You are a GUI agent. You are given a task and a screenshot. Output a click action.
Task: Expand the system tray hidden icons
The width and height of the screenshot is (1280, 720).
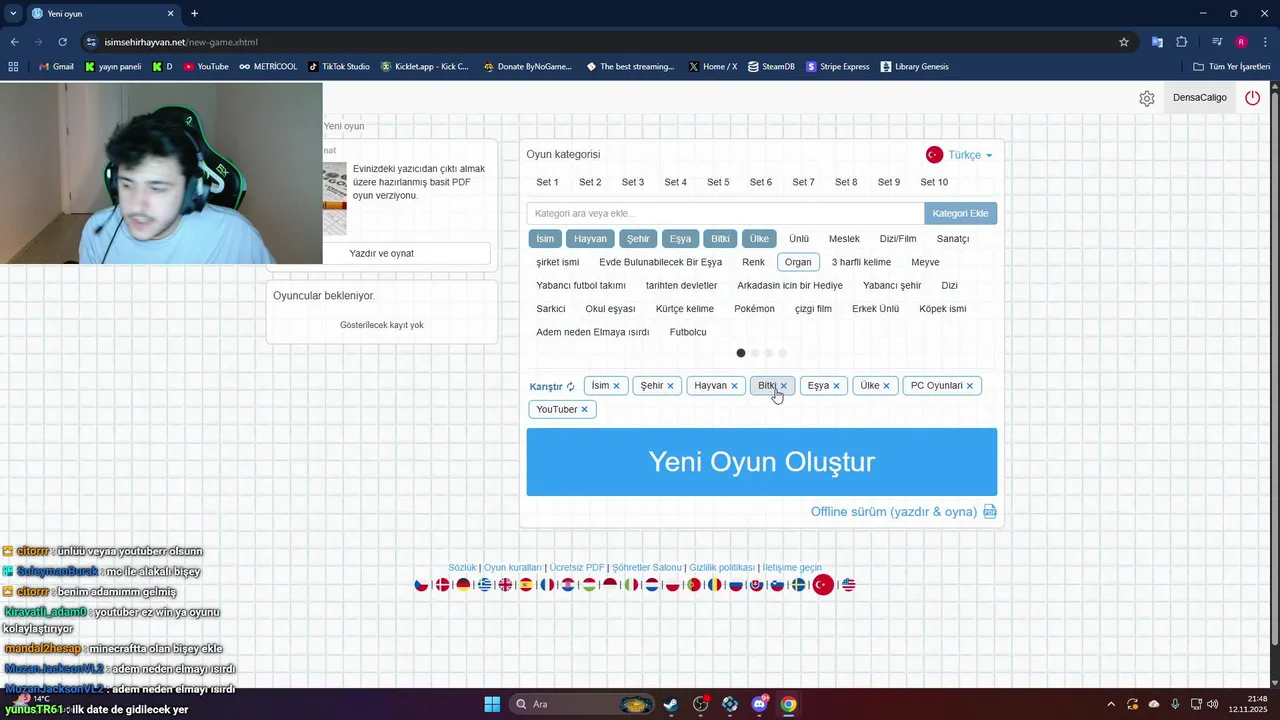click(x=1110, y=704)
